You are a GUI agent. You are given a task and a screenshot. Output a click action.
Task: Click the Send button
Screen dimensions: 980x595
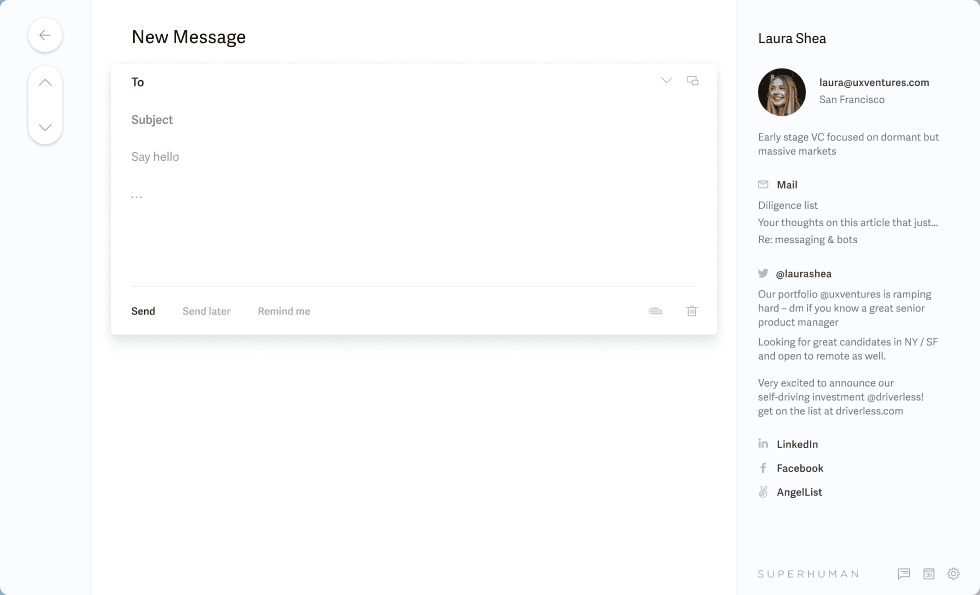[143, 311]
